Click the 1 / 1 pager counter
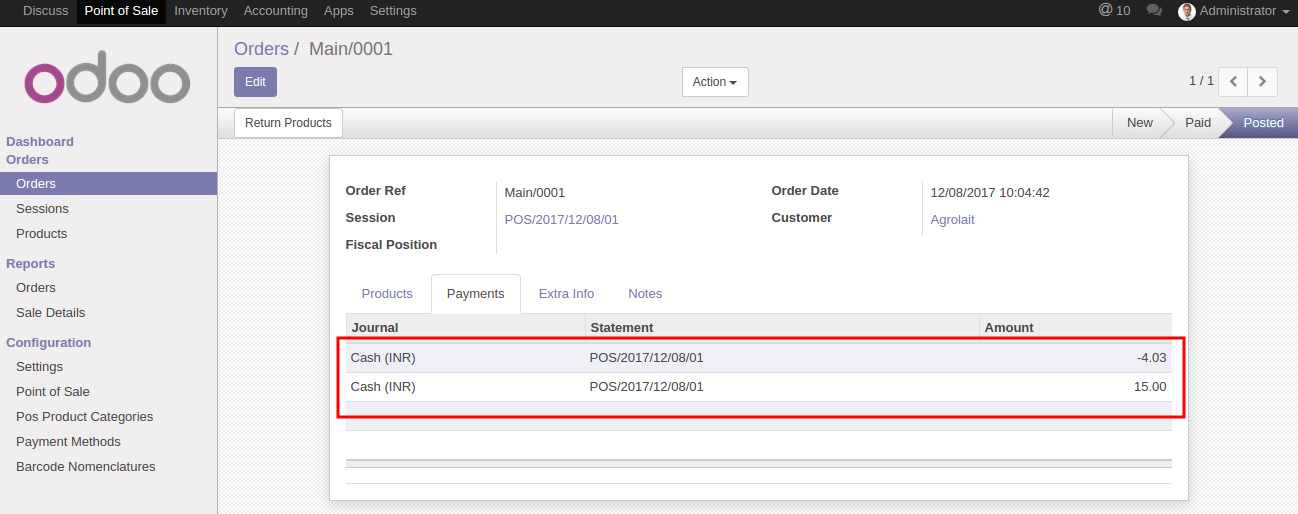This screenshot has width=1298, height=514. pyautogui.click(x=1201, y=81)
